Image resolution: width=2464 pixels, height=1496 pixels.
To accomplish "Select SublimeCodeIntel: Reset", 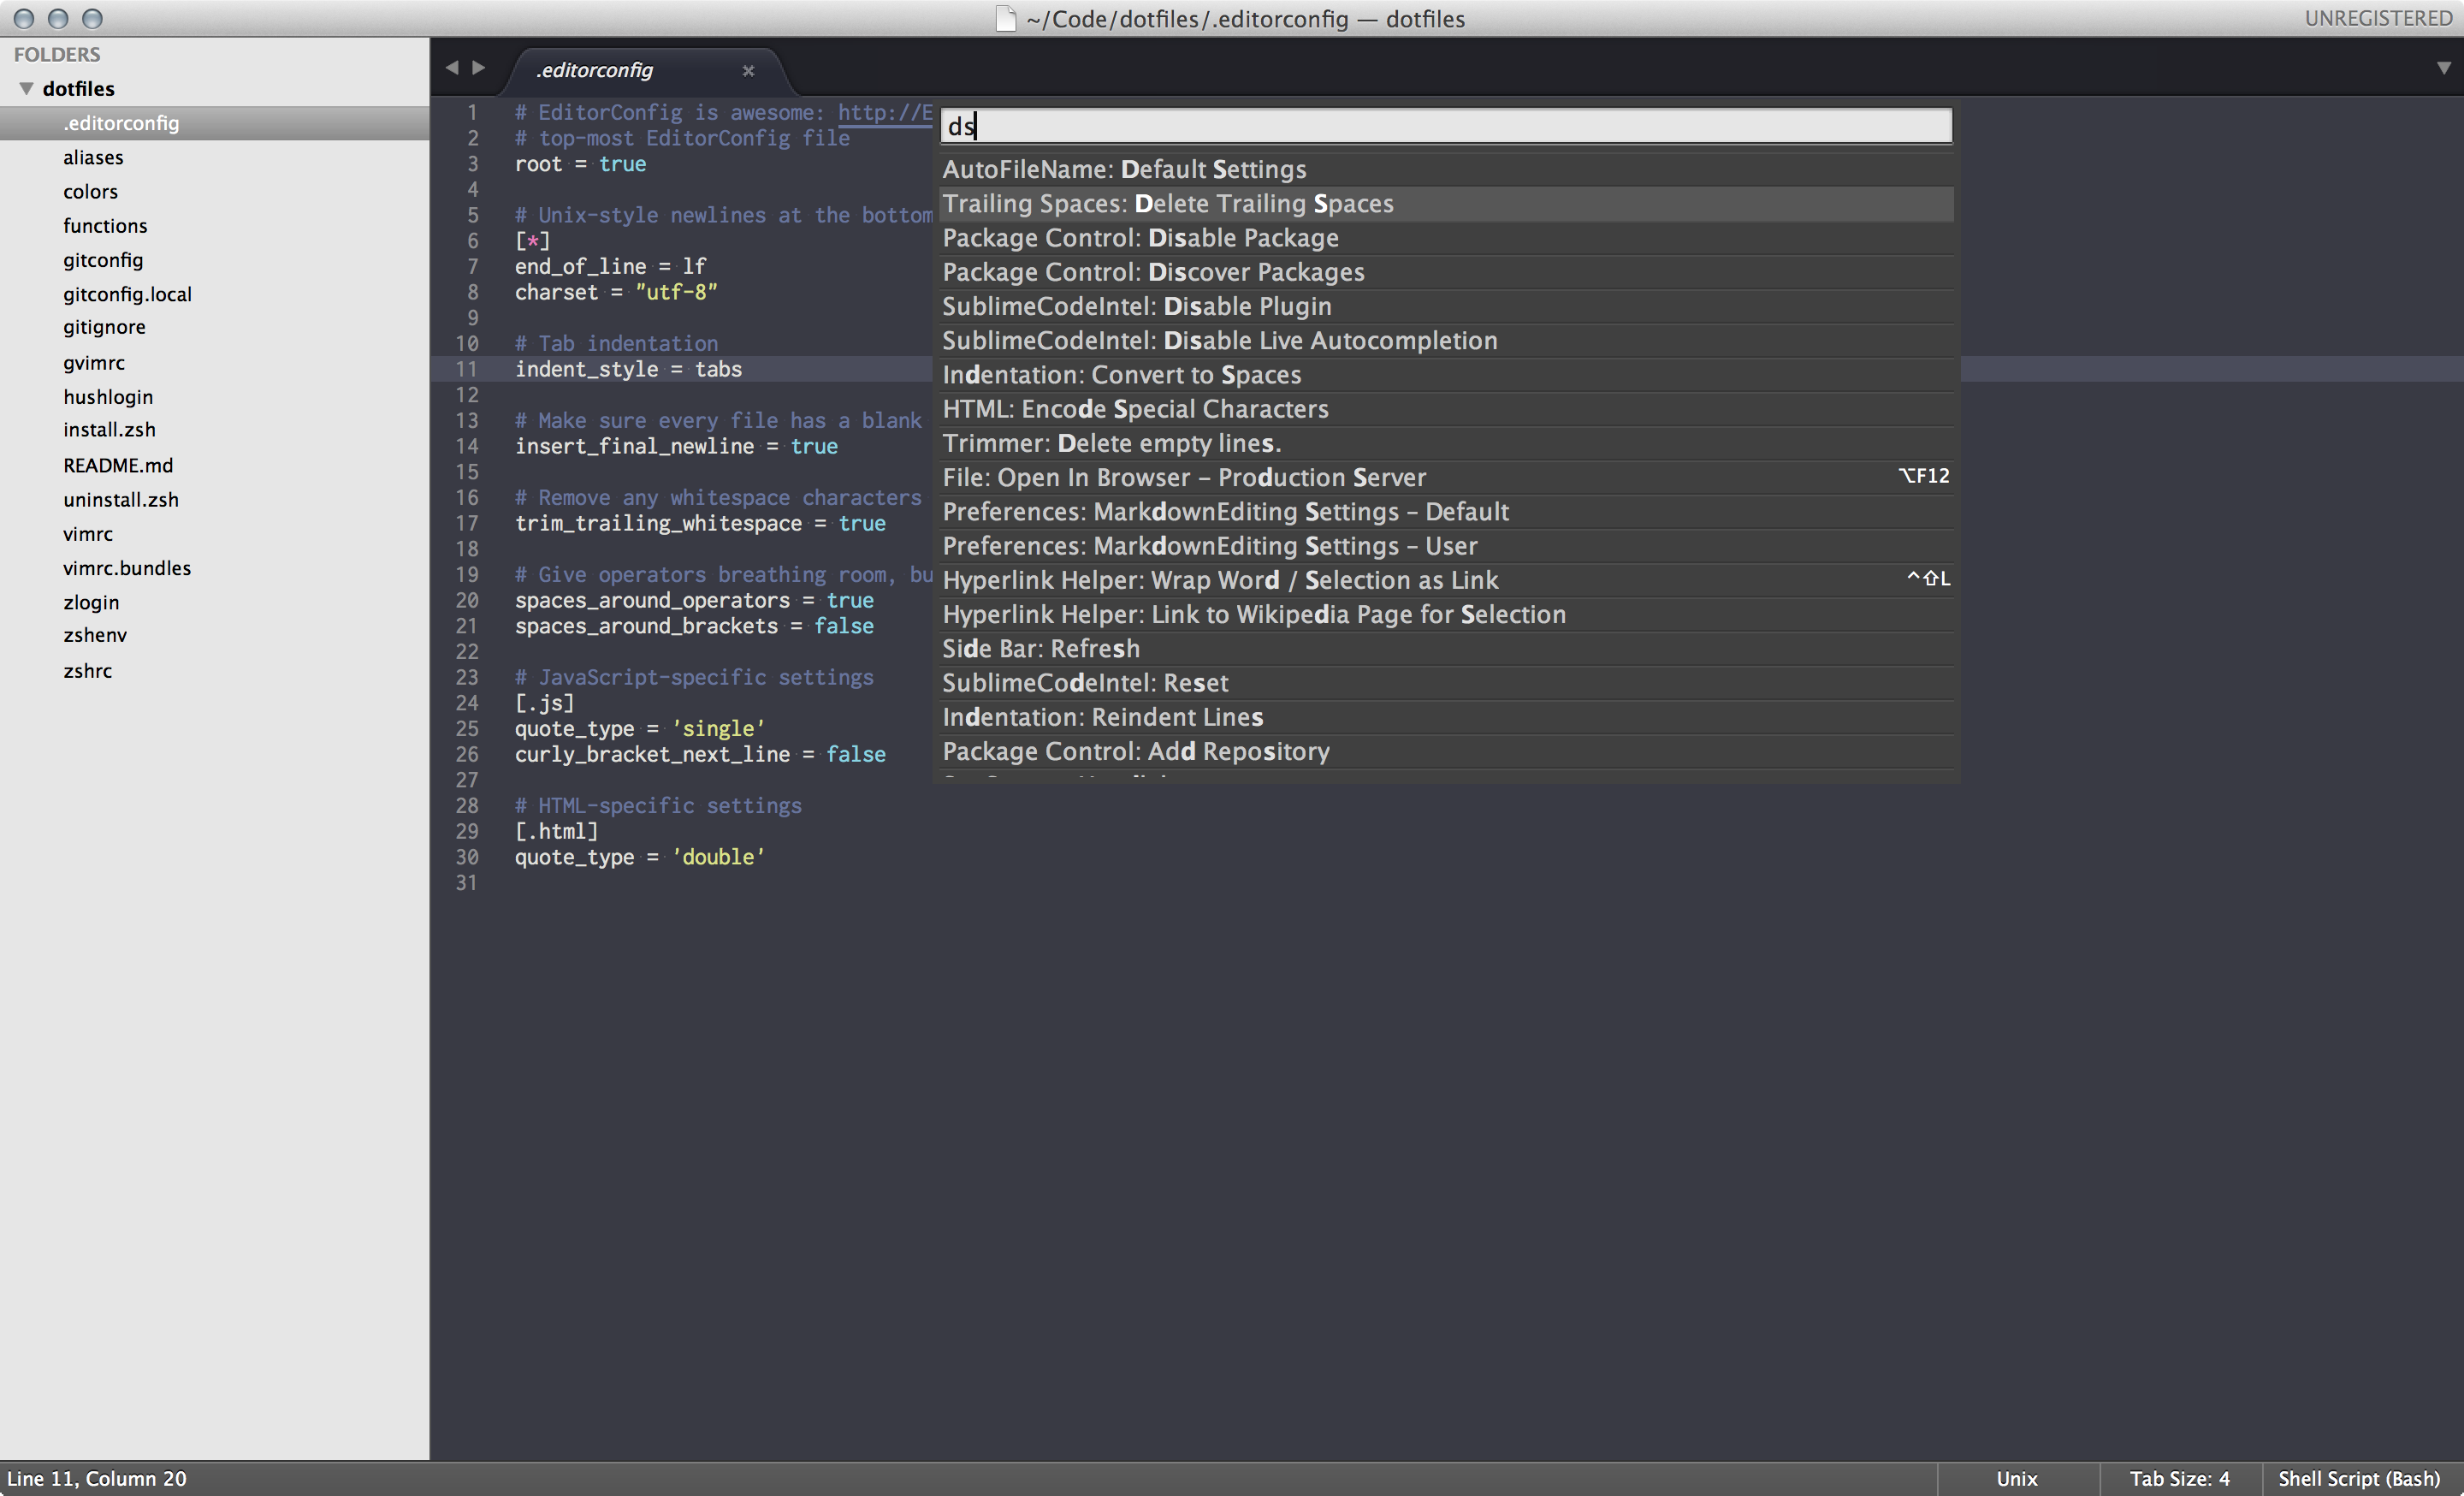I will (1446, 682).
